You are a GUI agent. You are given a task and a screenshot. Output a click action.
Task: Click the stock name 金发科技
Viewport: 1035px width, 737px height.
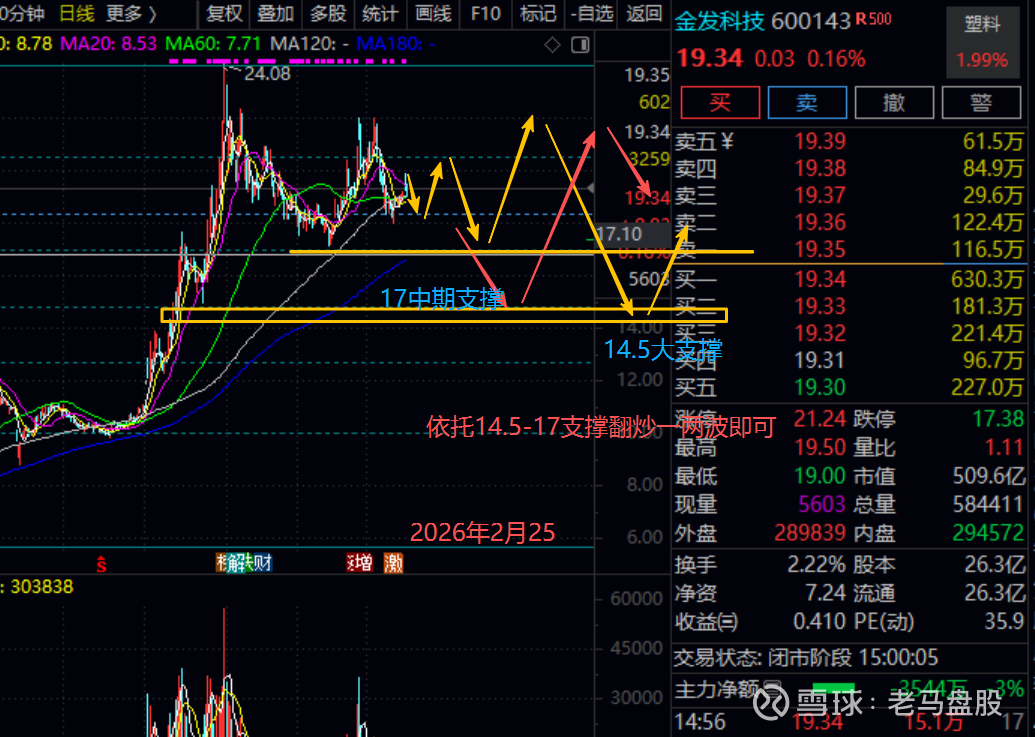click(719, 21)
